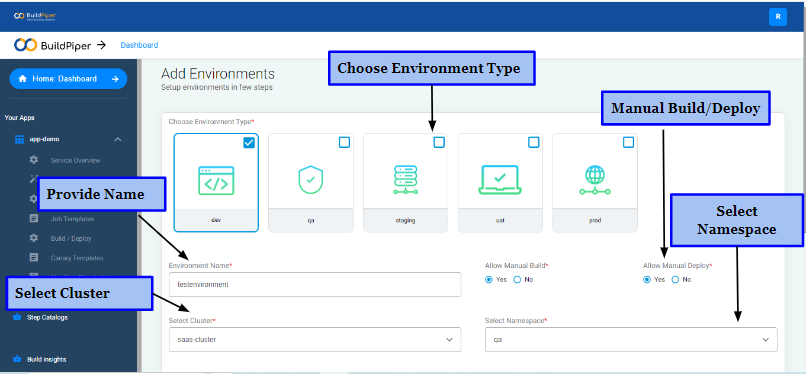Image resolution: width=806 pixels, height=374 pixels.
Task: Select the uat environment card label
Action: click(500, 220)
